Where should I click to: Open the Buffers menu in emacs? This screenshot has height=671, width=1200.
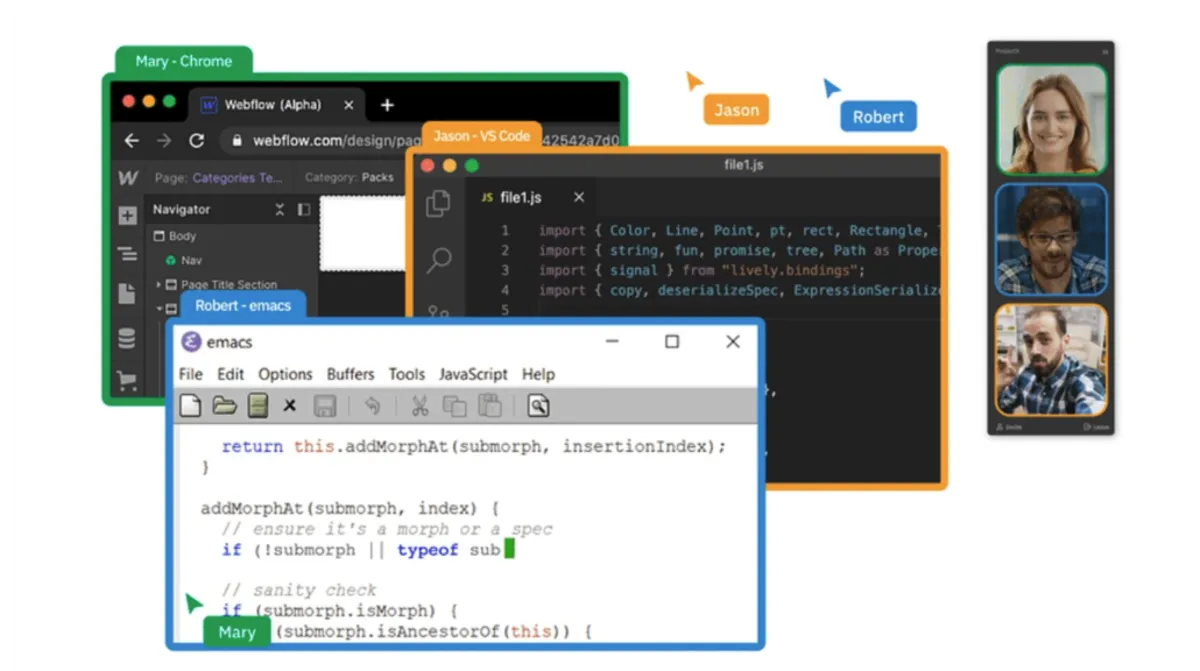(350, 374)
